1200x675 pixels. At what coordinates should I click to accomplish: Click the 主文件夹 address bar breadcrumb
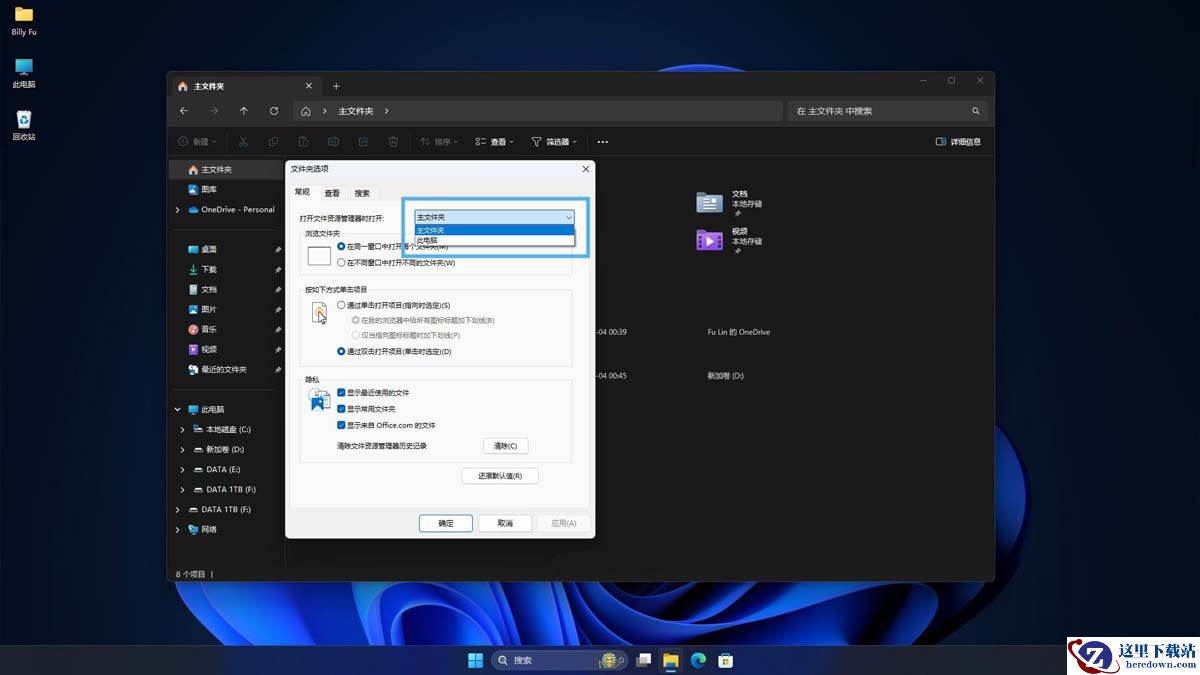[x=356, y=111]
